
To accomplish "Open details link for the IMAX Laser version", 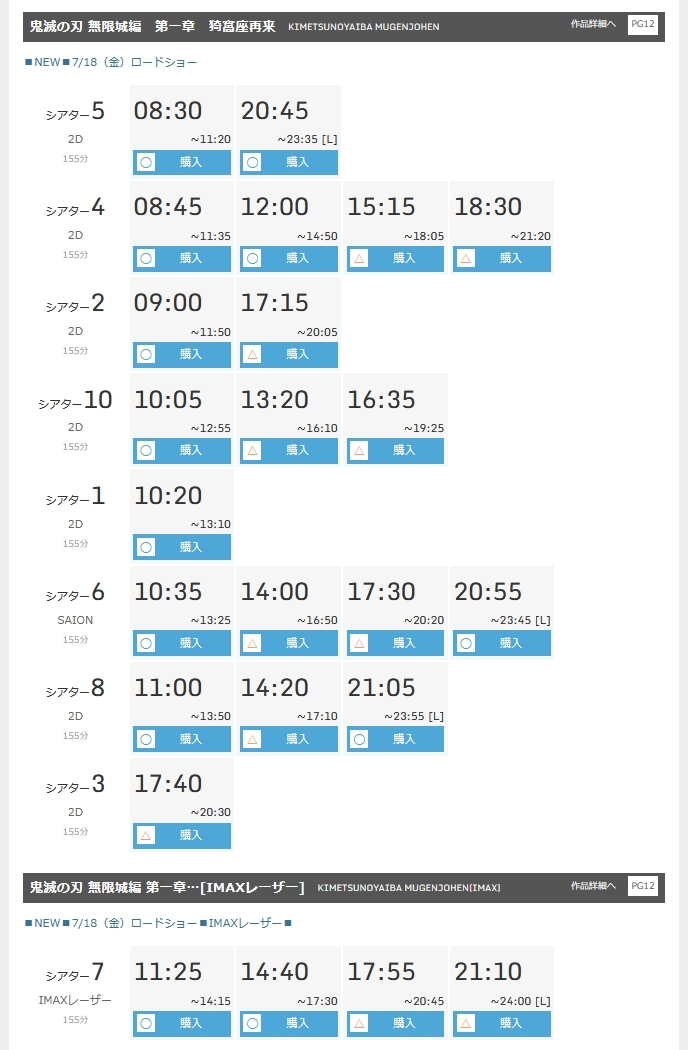I will pos(593,886).
